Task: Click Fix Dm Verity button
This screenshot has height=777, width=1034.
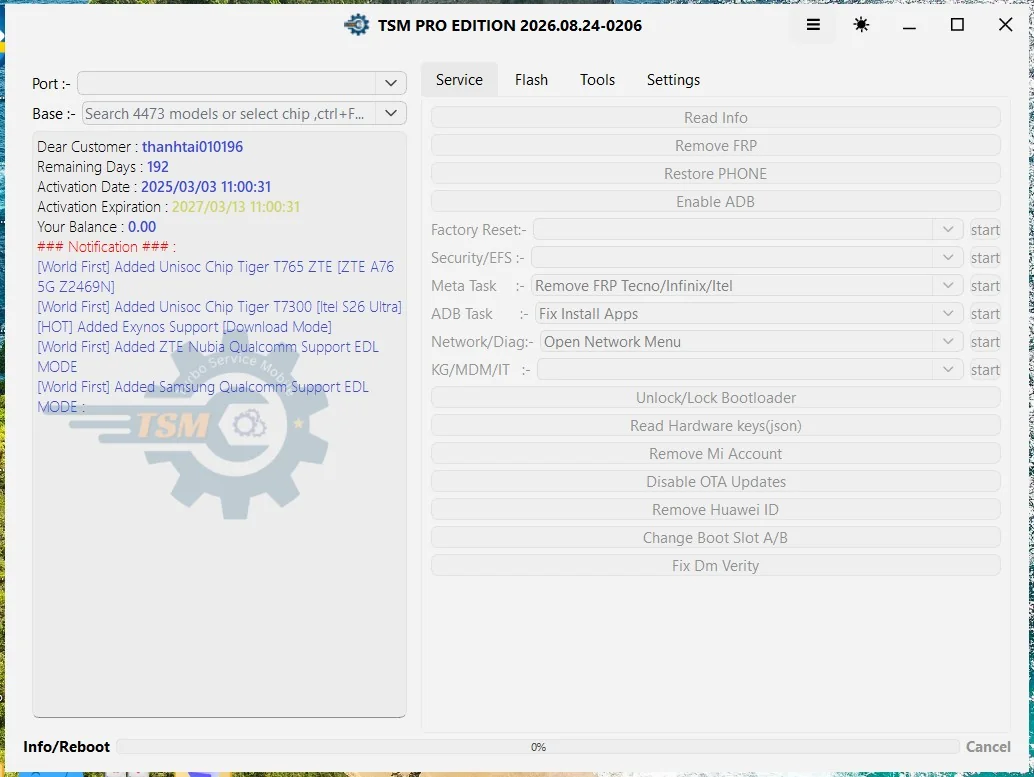Action: pyautogui.click(x=715, y=566)
